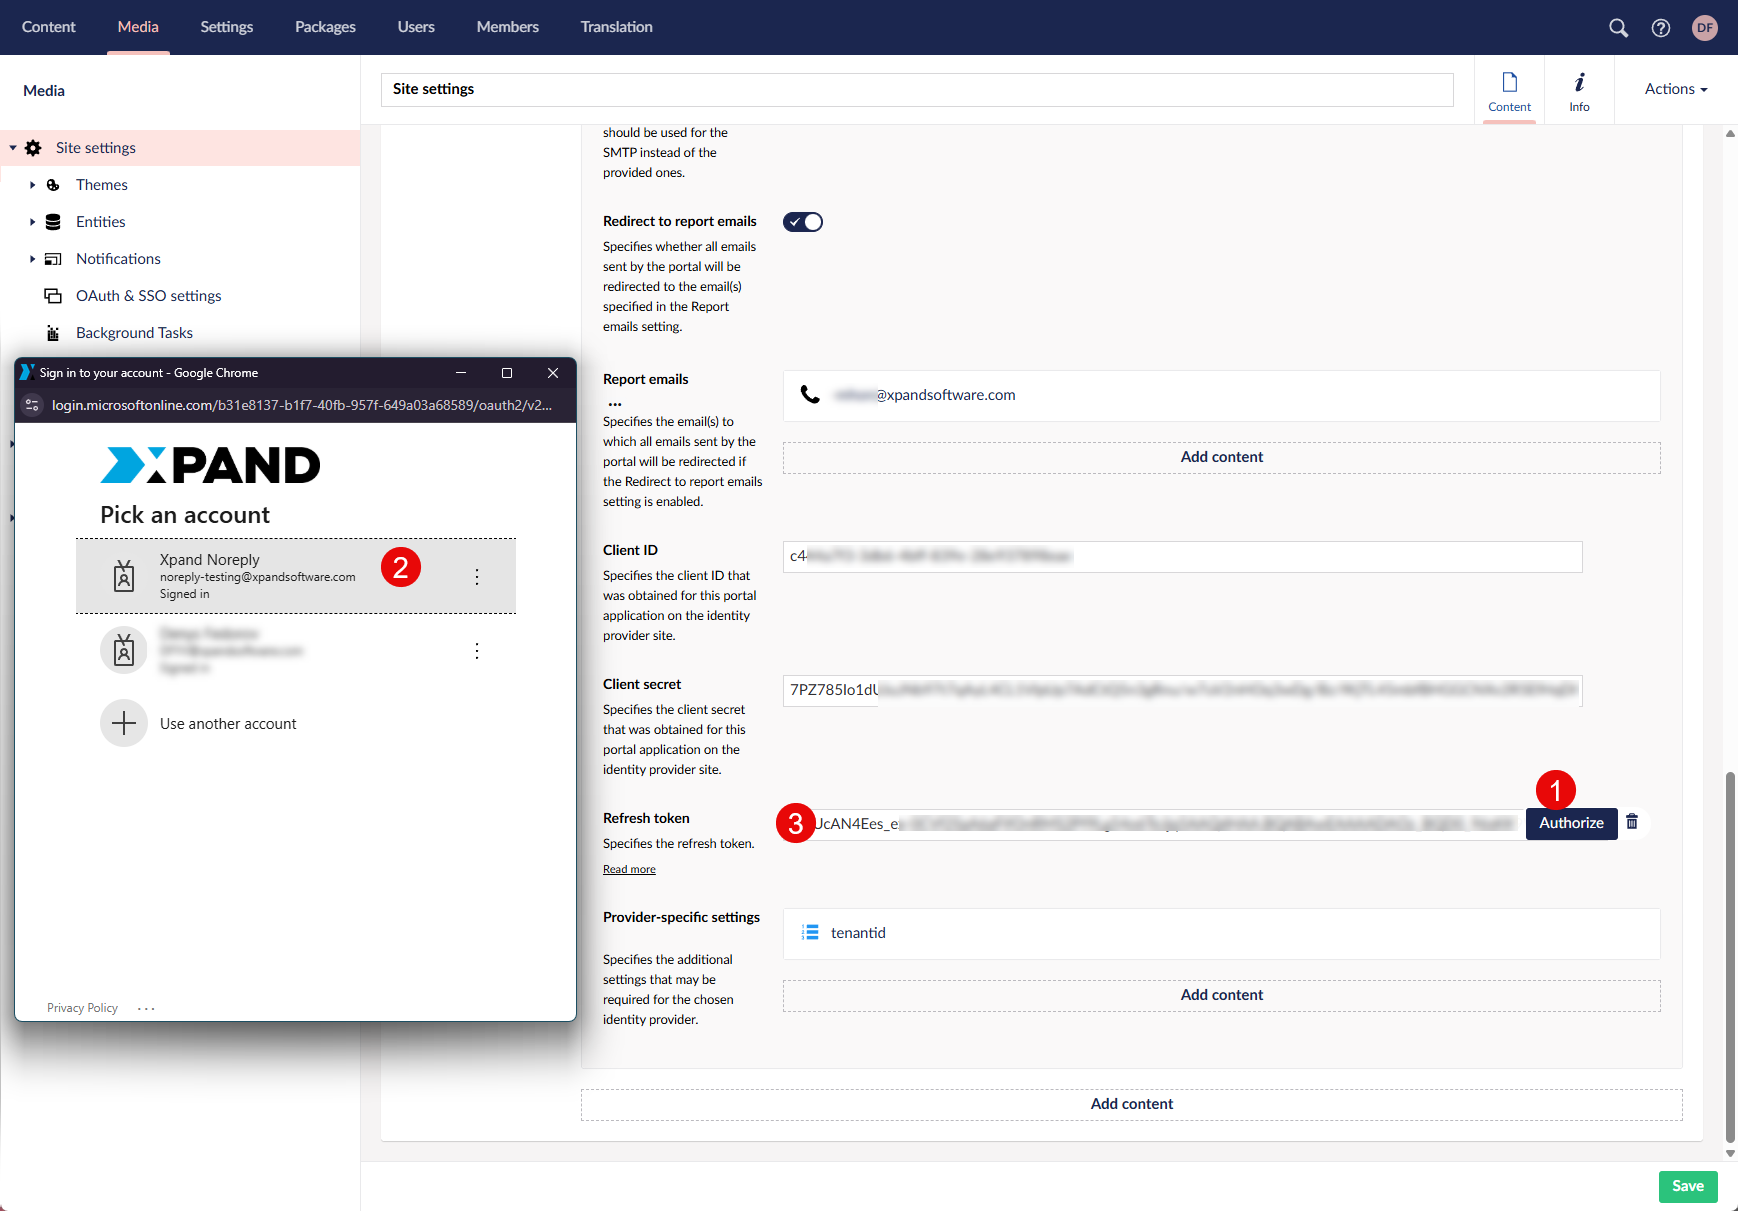Click the Background Tasks tree icon

click(53, 333)
